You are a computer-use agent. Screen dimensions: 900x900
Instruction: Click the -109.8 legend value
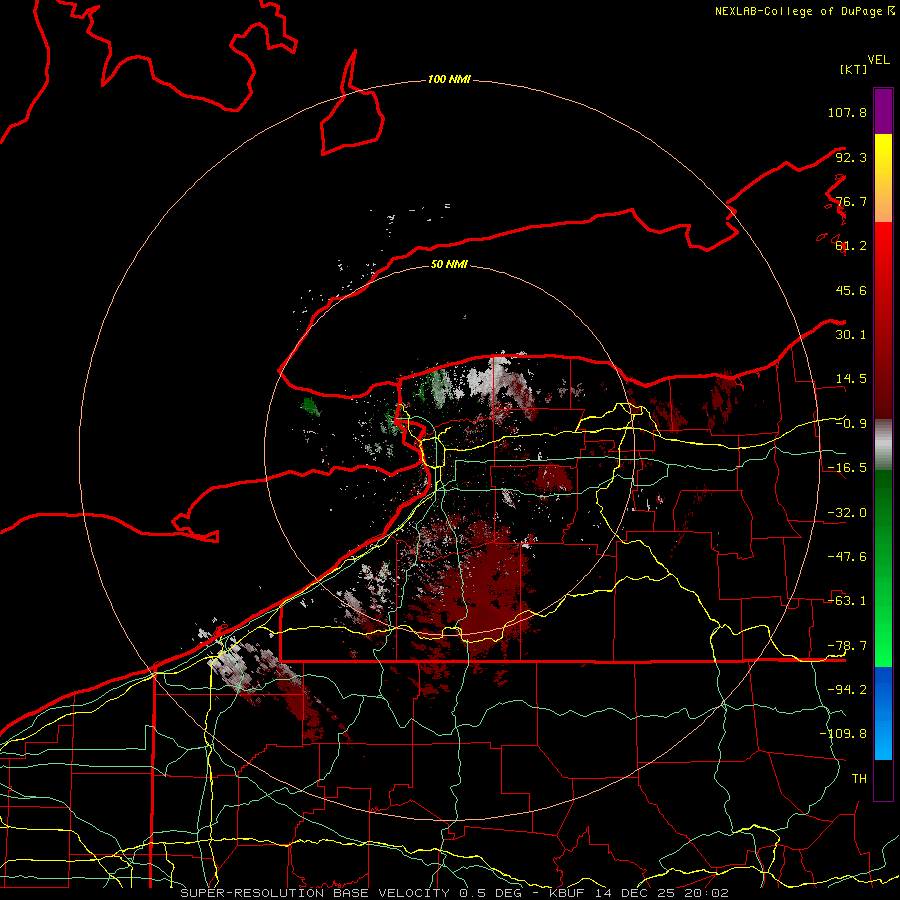(x=843, y=734)
